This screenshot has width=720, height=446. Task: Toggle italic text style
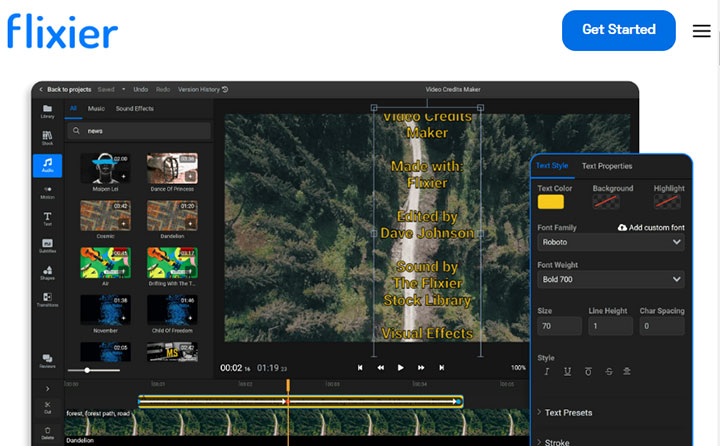click(x=547, y=372)
